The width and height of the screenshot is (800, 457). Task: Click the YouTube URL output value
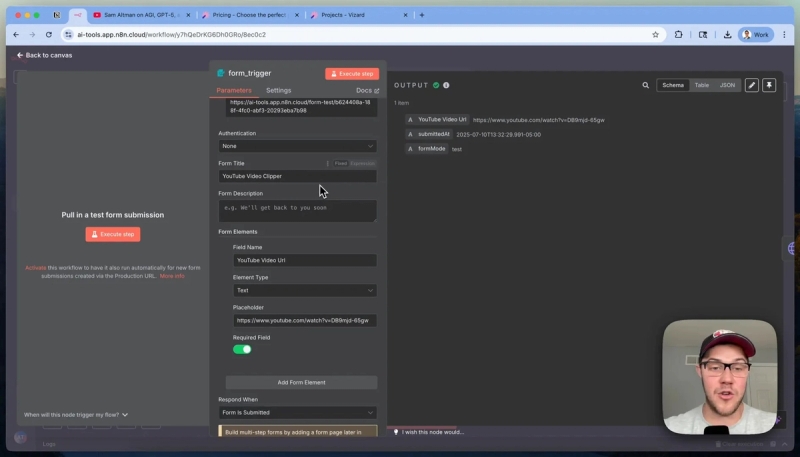pos(539,120)
